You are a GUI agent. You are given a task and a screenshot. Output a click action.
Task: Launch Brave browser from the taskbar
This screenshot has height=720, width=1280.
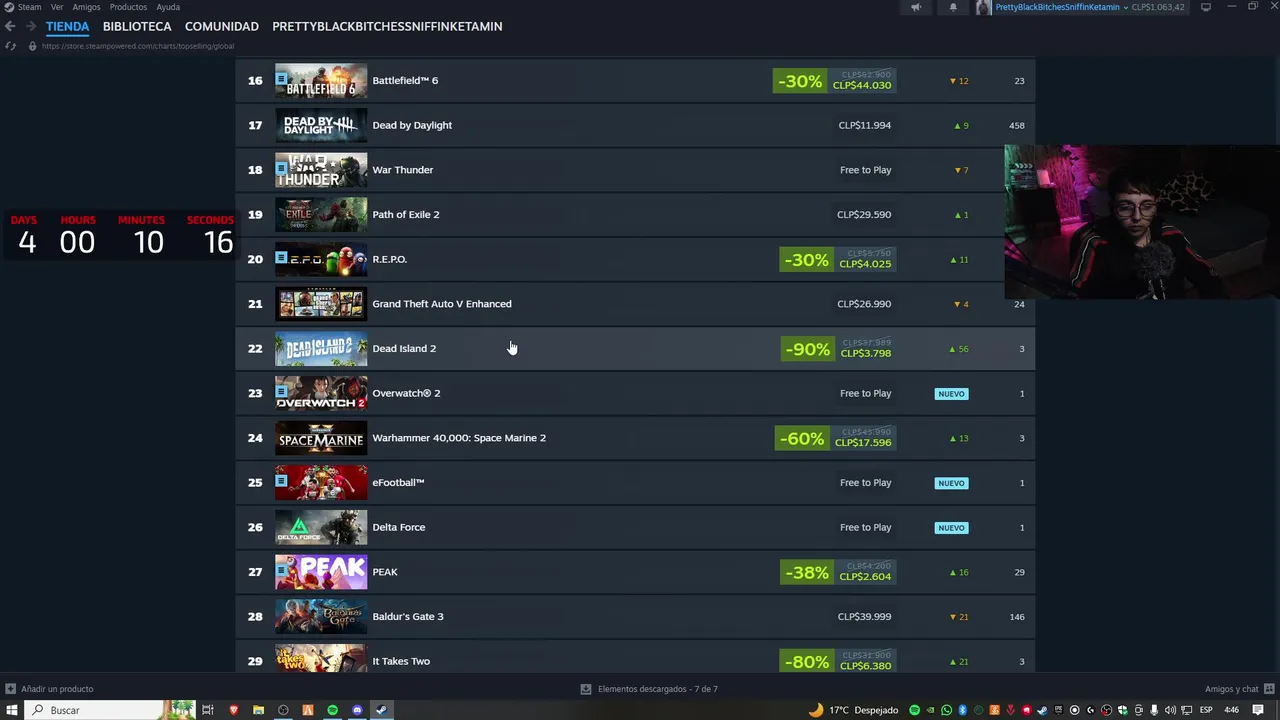(x=233, y=710)
